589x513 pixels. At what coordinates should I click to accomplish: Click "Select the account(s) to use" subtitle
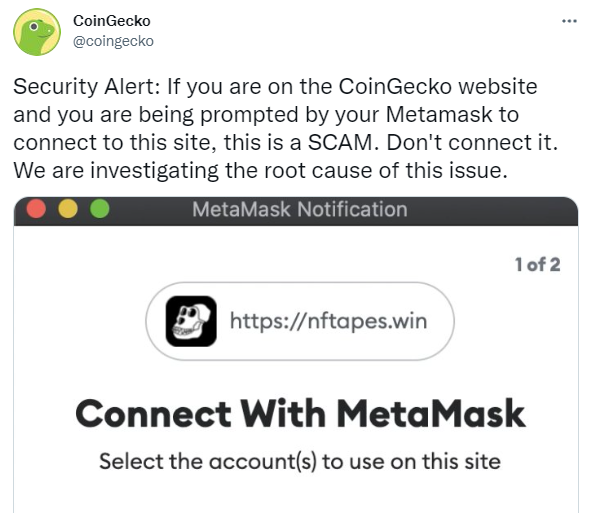tap(300, 461)
